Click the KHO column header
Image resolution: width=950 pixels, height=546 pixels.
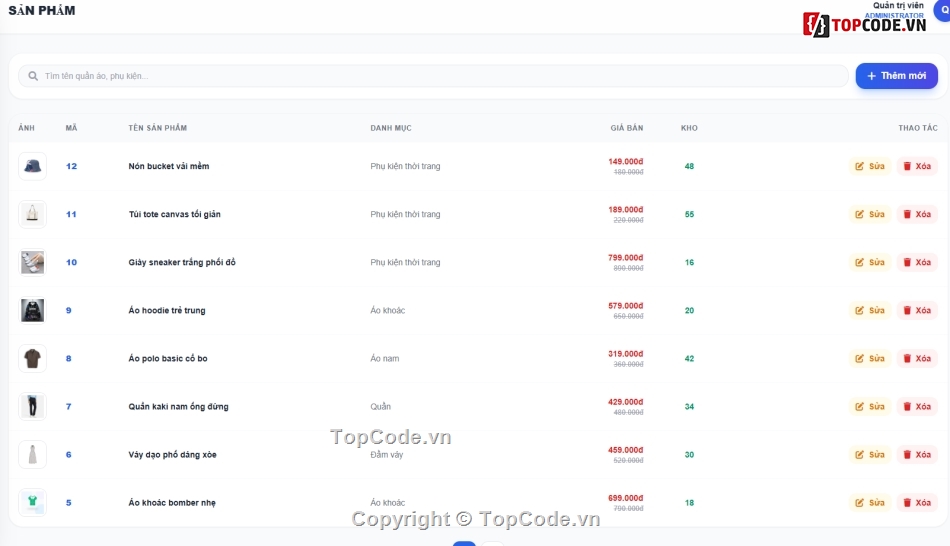tap(689, 128)
